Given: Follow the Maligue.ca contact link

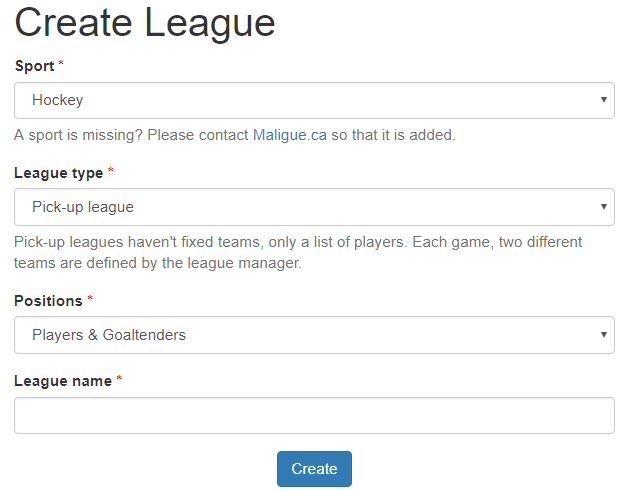Looking at the screenshot, I should pyautogui.click(x=290, y=135).
